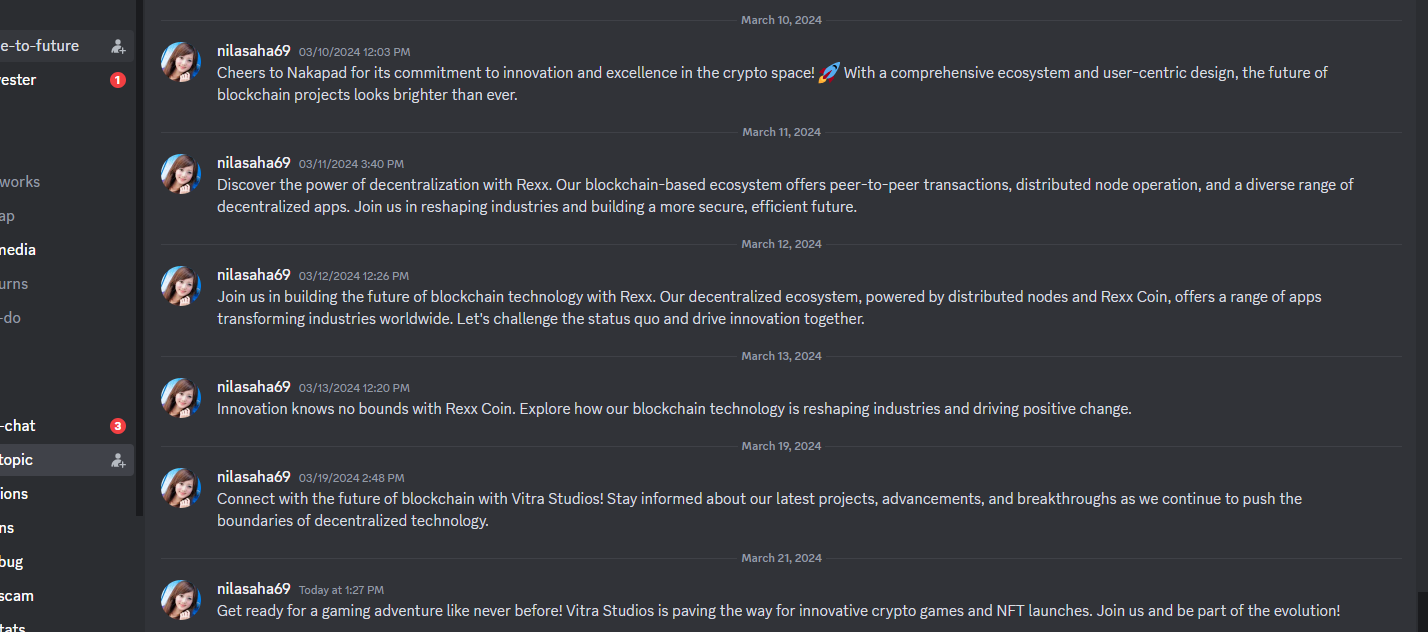
Task: Open the nilasaha69 username on March 12 message
Action: click(254, 275)
